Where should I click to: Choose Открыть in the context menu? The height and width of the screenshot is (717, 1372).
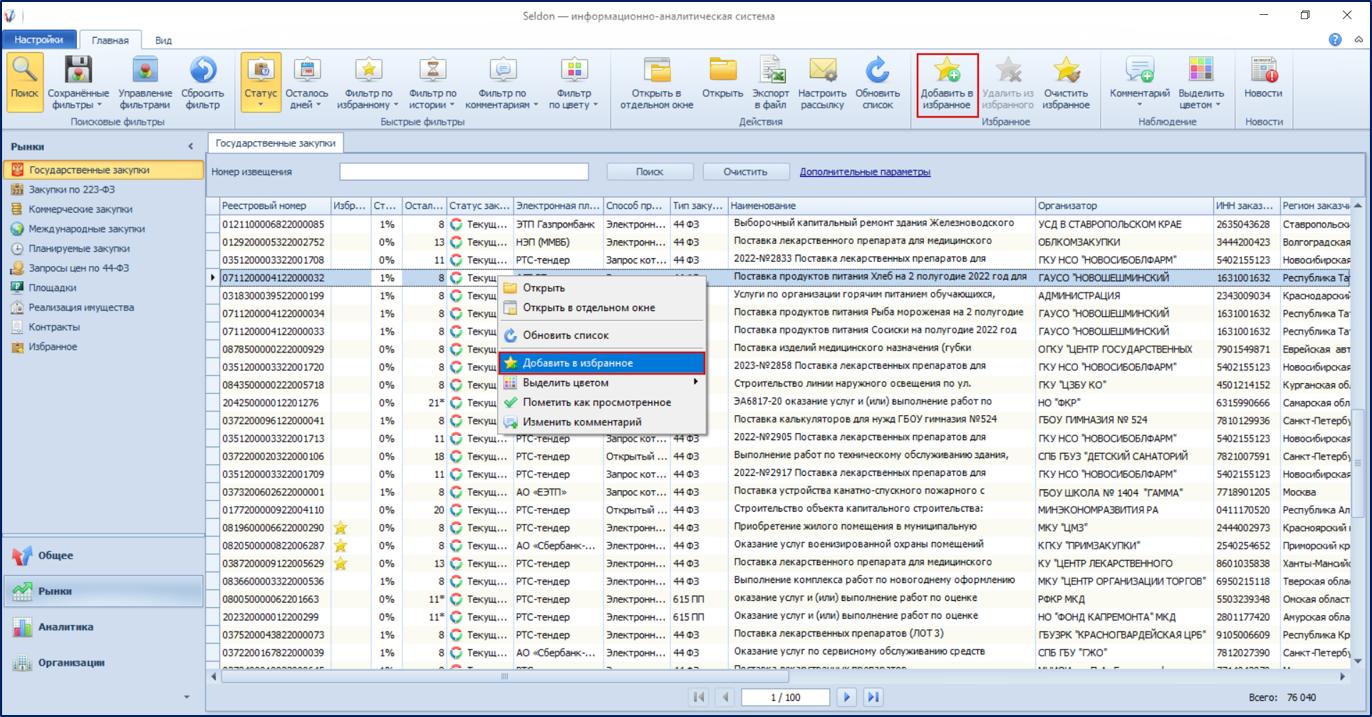(603, 288)
